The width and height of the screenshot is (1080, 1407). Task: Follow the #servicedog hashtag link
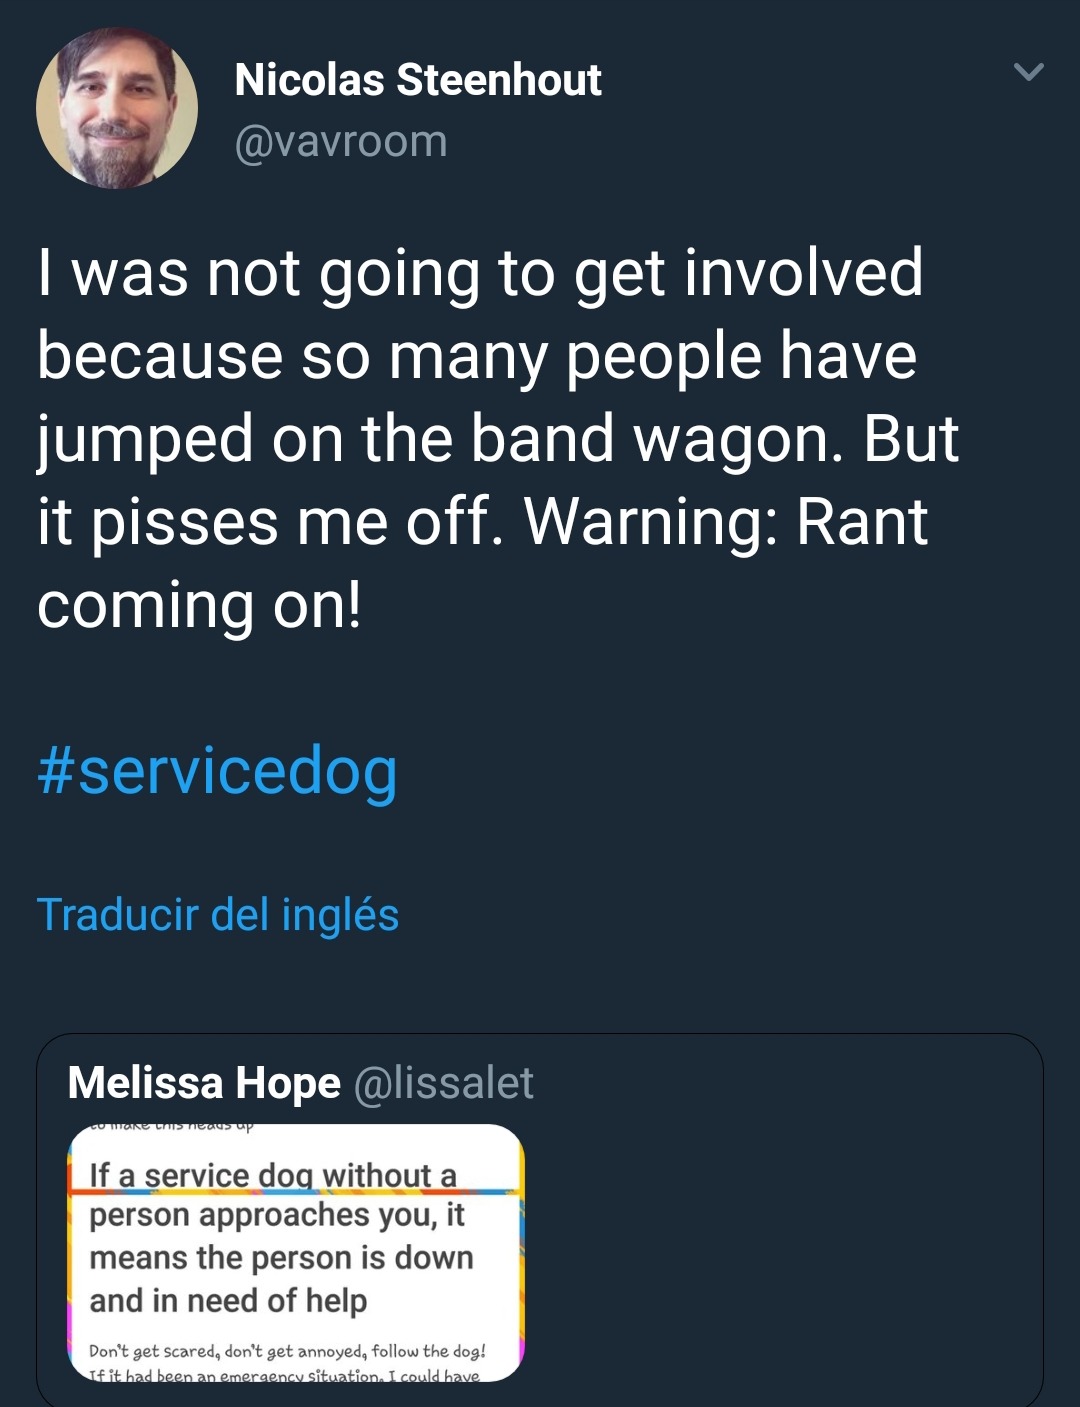217,771
